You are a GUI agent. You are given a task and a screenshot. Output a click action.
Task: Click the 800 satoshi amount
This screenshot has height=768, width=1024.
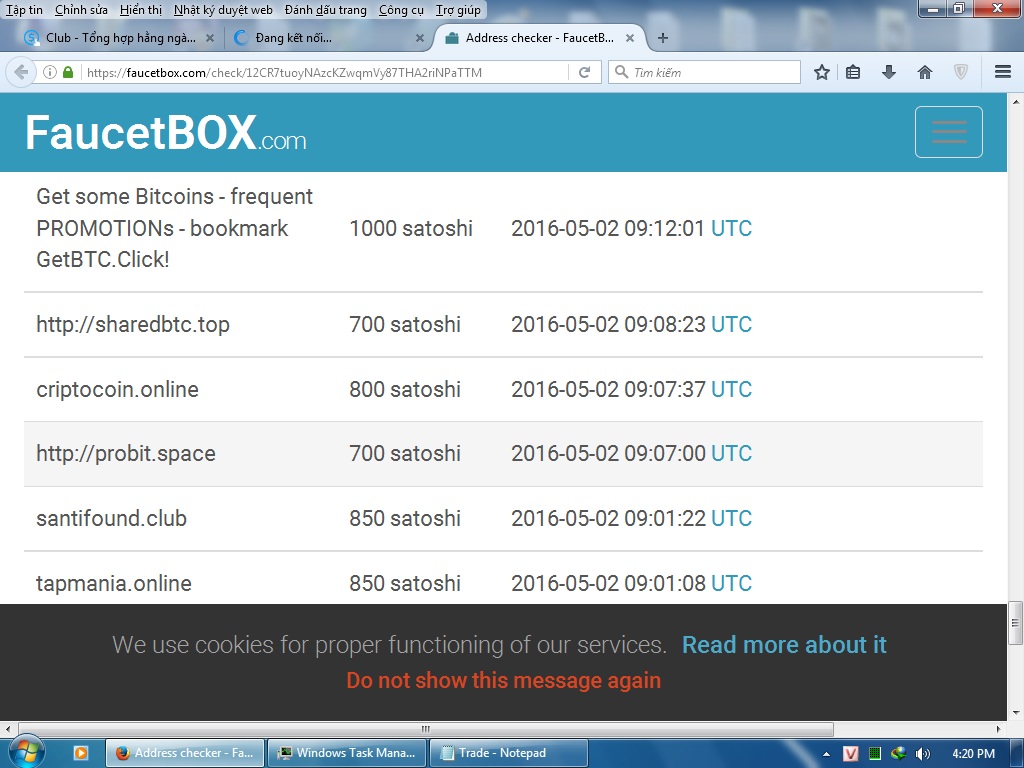405,389
